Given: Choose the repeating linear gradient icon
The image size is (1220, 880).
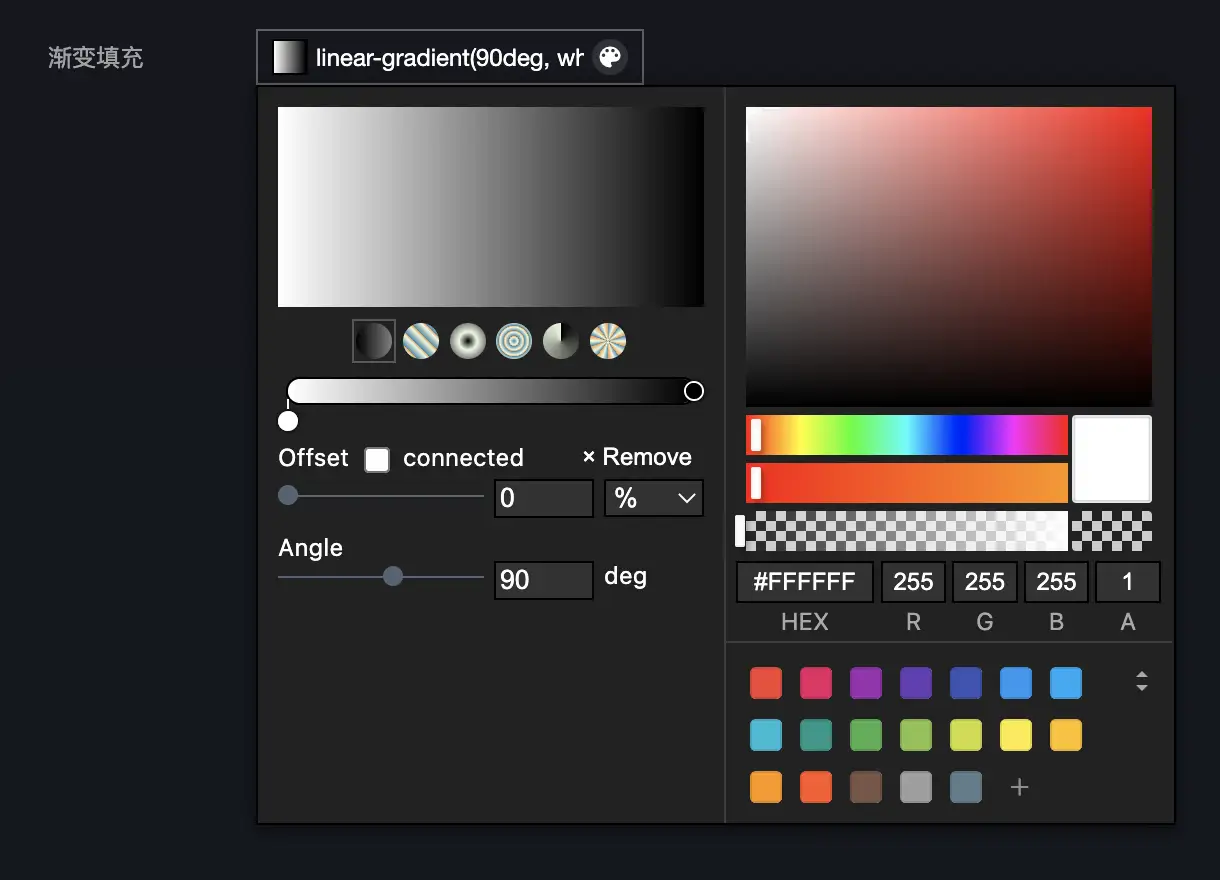Looking at the screenshot, I should point(421,341).
